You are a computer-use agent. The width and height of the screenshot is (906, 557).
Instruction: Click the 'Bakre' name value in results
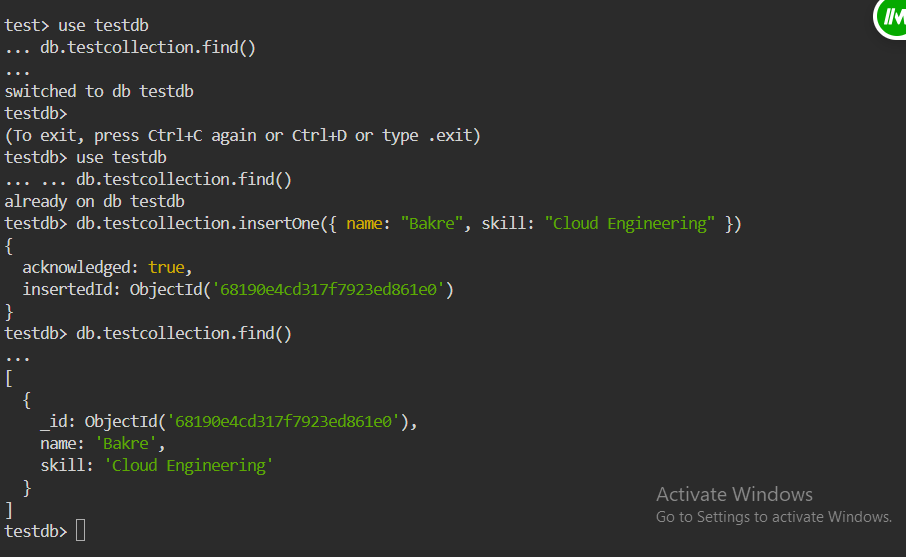click(x=125, y=443)
